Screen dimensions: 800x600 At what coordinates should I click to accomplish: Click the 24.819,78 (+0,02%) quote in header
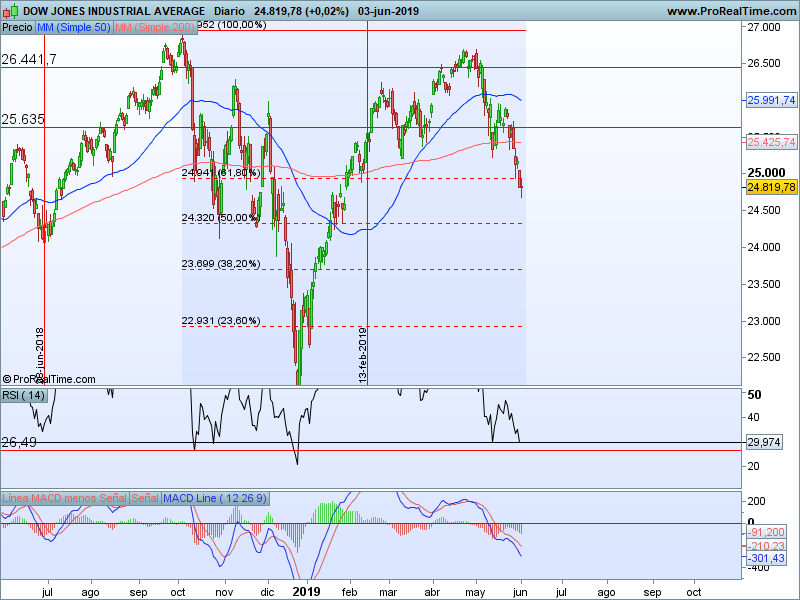tap(302, 11)
